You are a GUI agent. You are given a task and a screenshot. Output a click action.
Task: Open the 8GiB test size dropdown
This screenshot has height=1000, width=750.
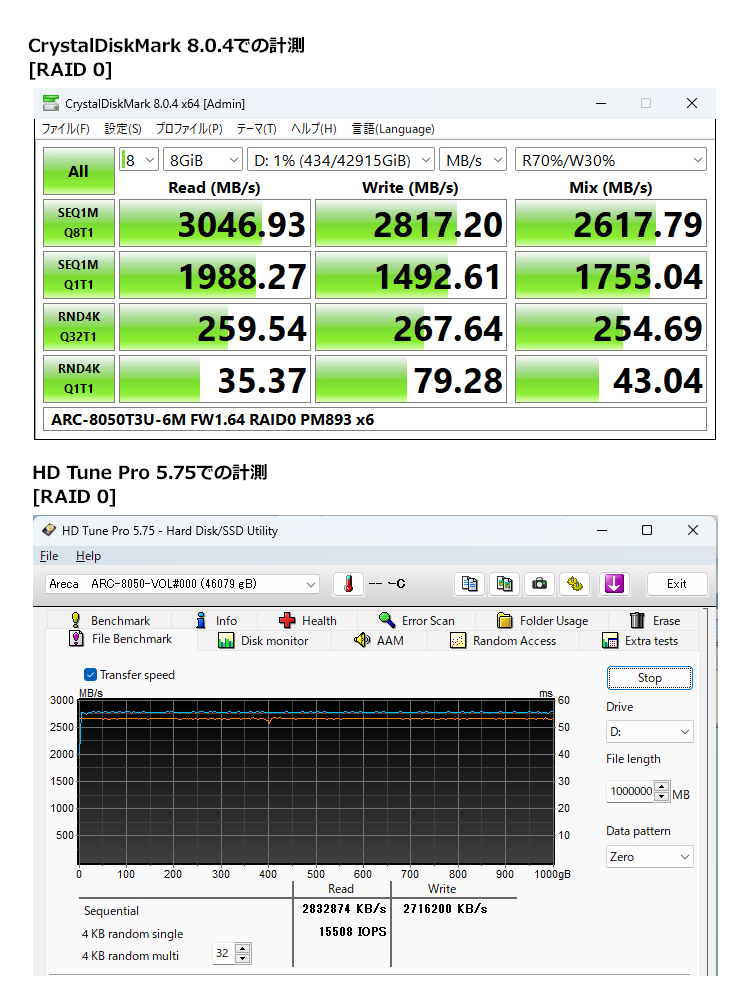click(x=204, y=160)
